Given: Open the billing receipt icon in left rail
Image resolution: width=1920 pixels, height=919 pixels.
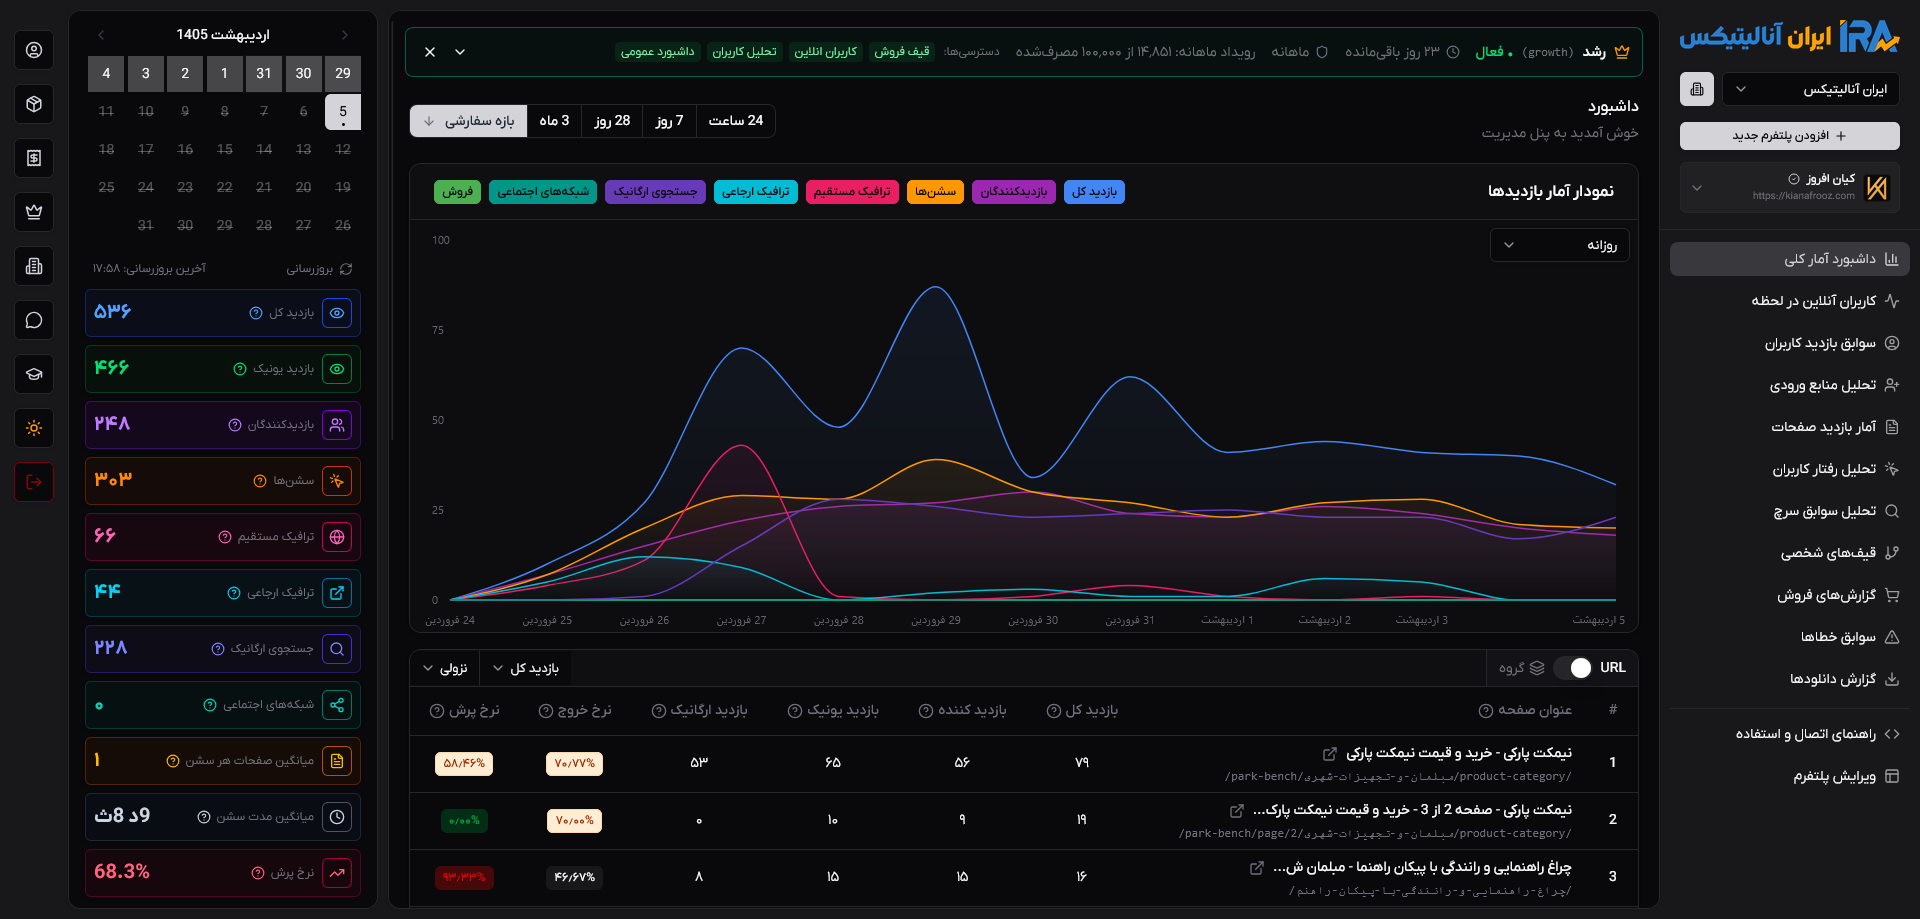Looking at the screenshot, I should 34,158.
